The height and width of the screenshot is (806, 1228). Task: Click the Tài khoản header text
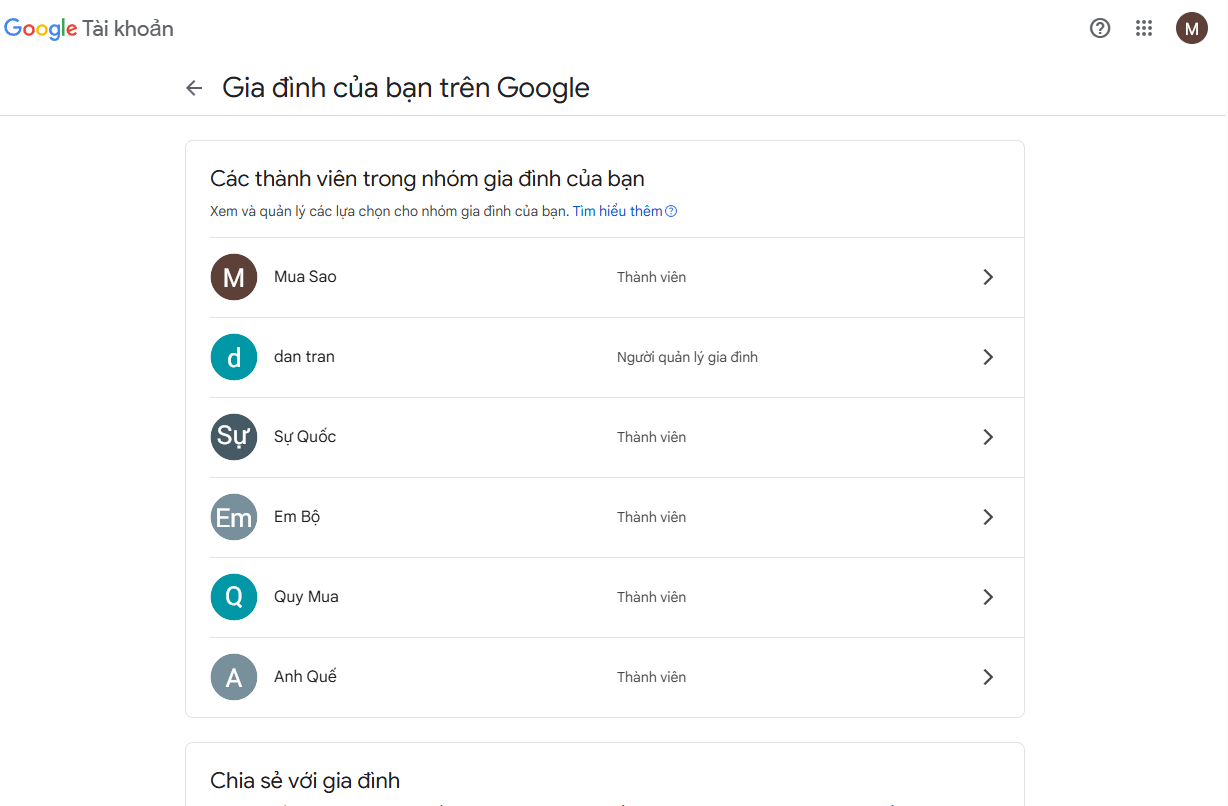coord(128,29)
